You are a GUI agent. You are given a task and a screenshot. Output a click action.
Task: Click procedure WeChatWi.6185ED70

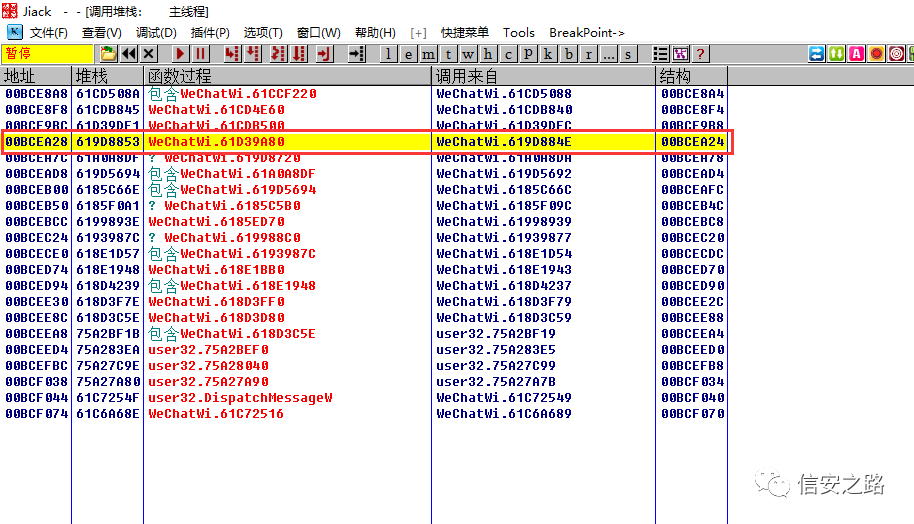pos(216,221)
